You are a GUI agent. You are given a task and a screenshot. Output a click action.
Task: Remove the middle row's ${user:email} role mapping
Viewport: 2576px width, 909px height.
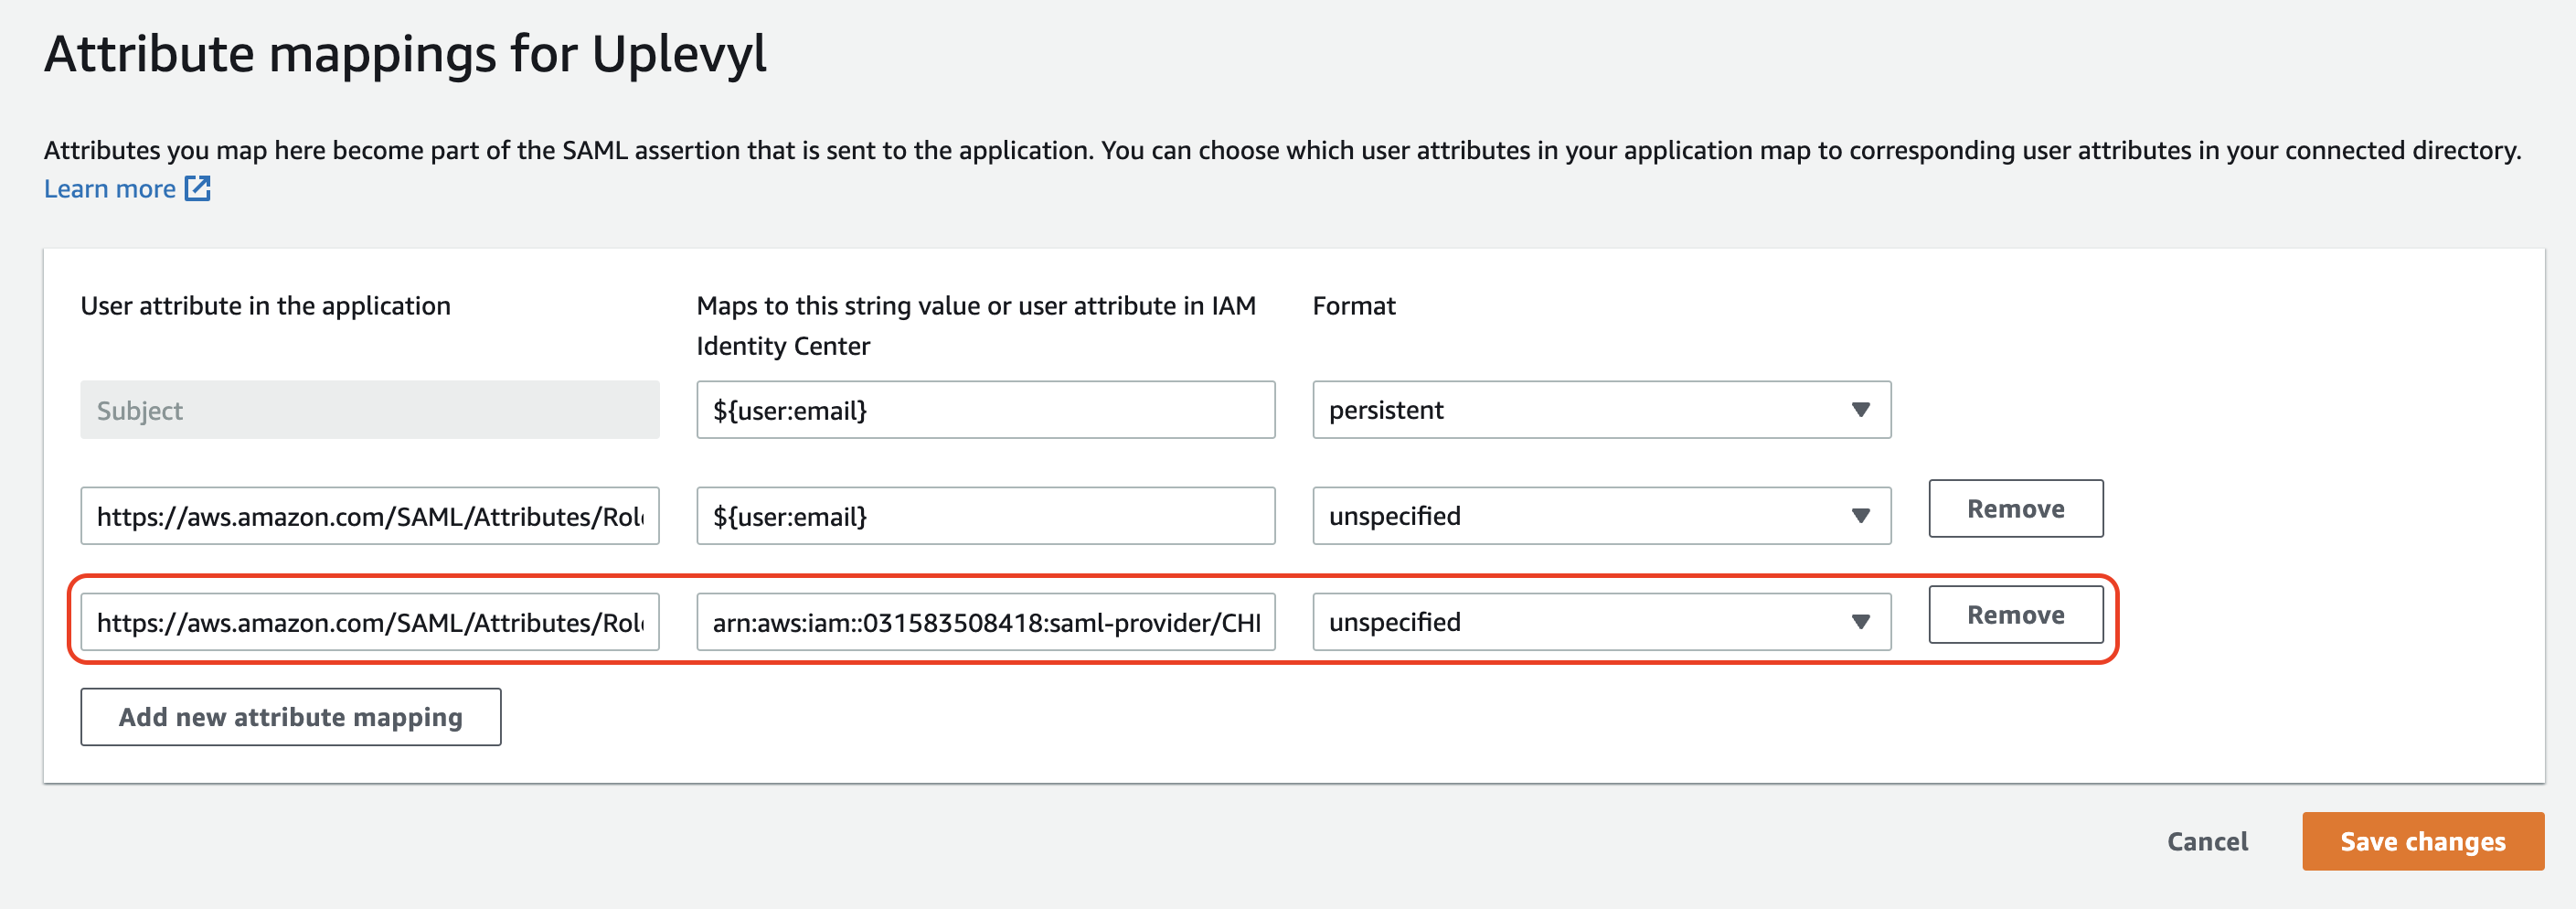[x=2015, y=509]
